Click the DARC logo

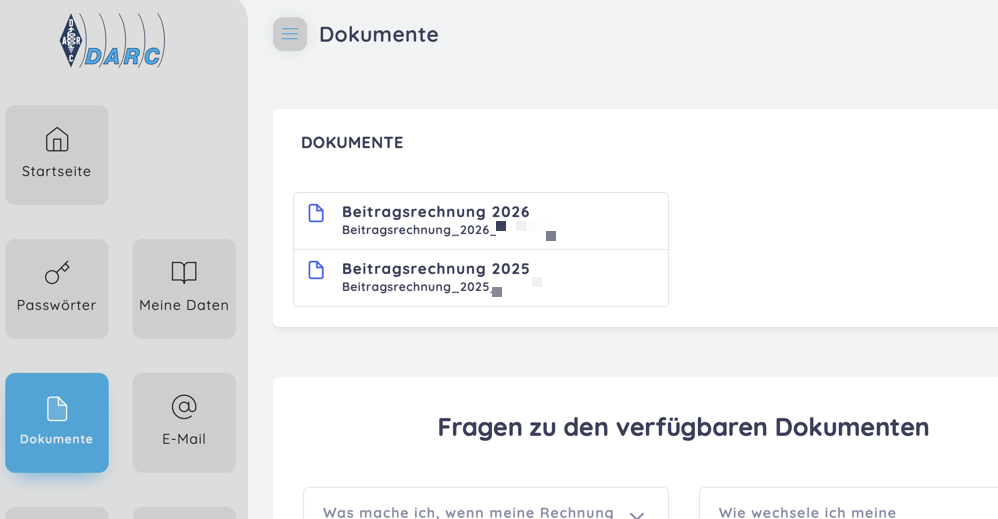tap(112, 42)
